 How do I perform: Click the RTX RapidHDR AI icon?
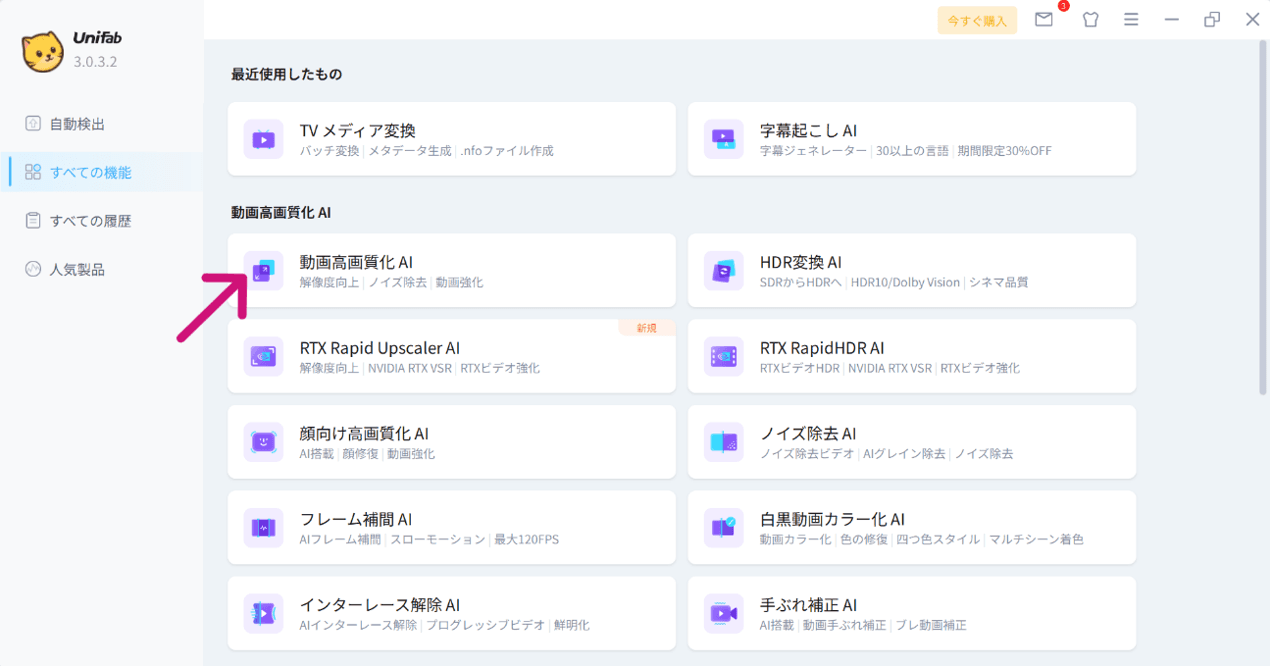723,357
